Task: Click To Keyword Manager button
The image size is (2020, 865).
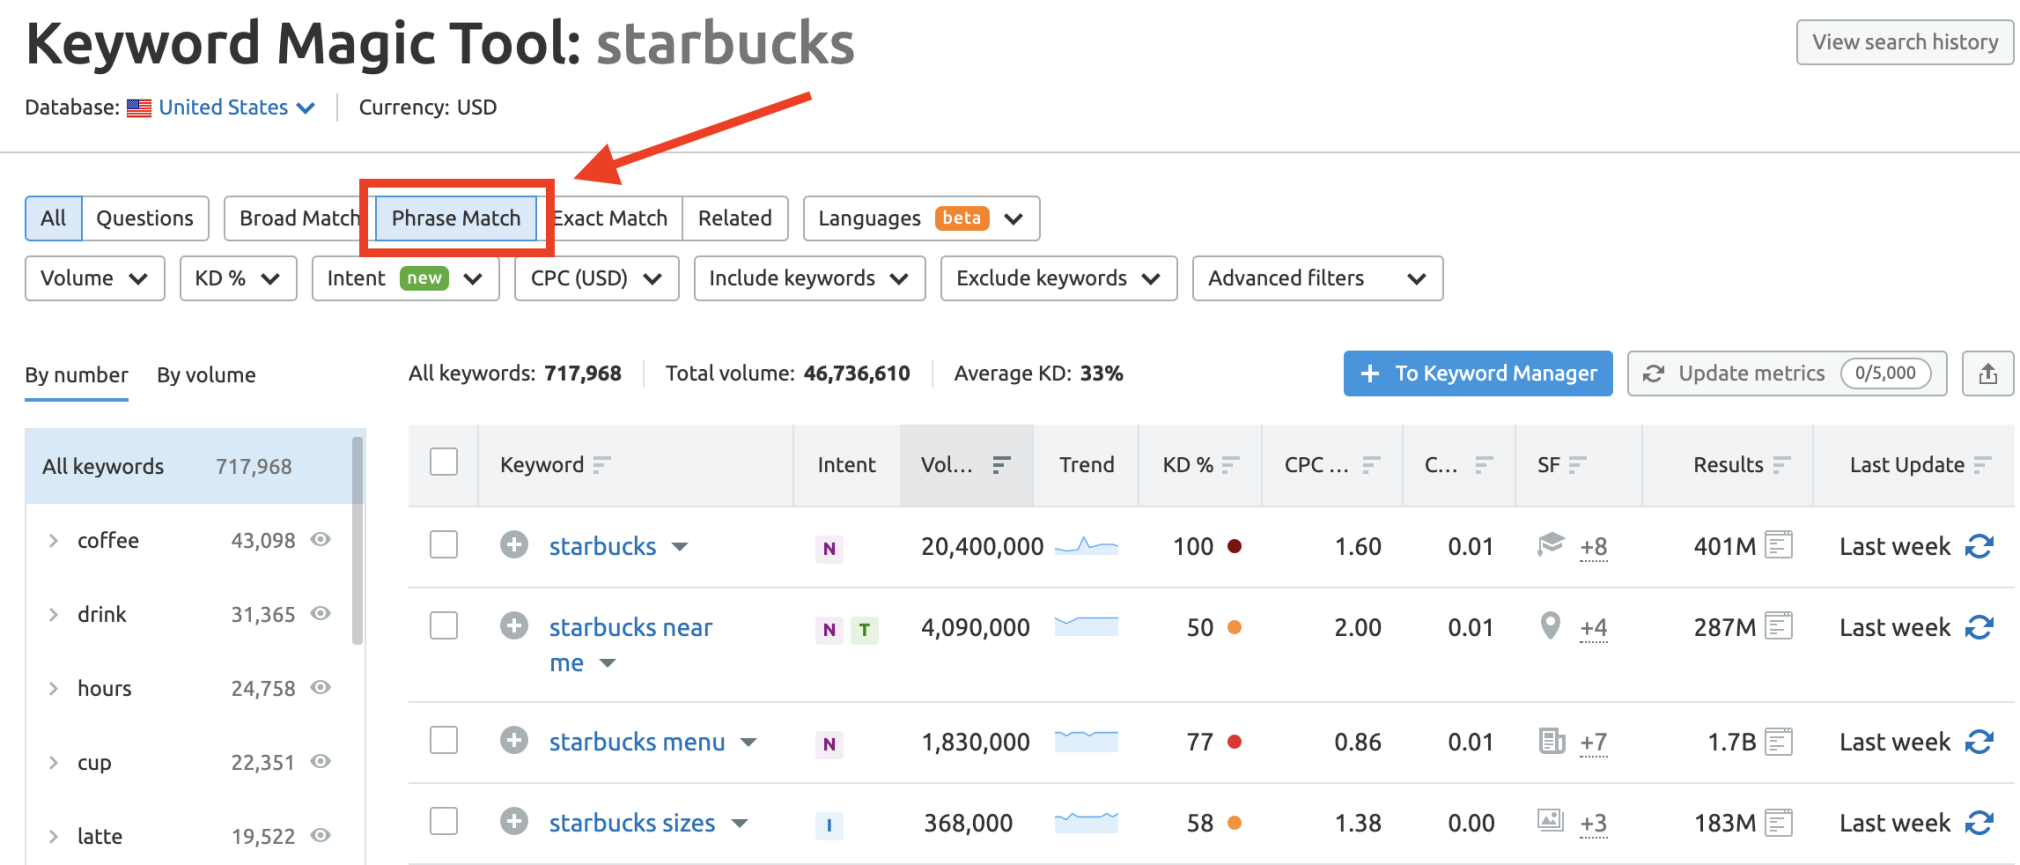Action: [1478, 373]
